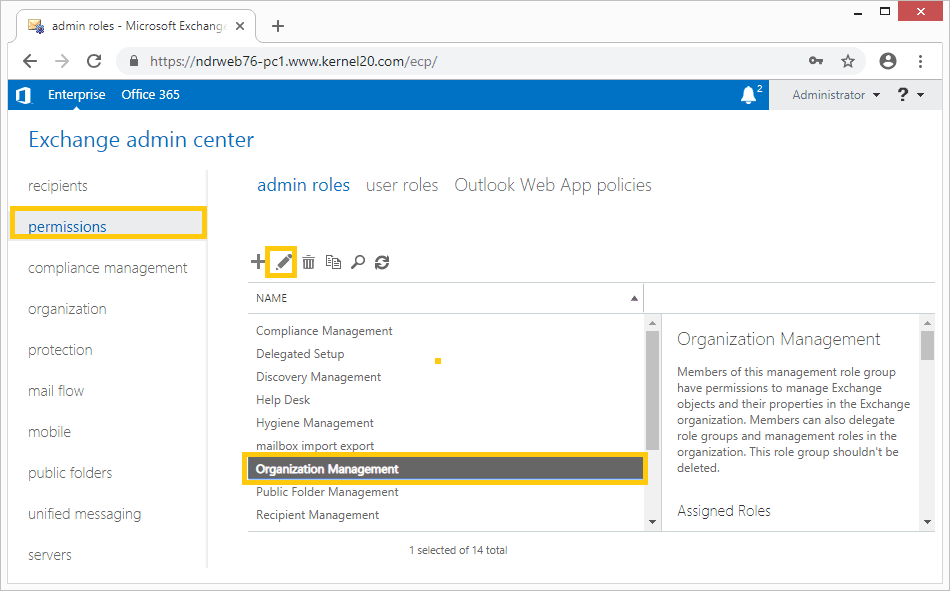Open the Outlook Web App policies tab
The width and height of the screenshot is (950, 591).
(553, 185)
